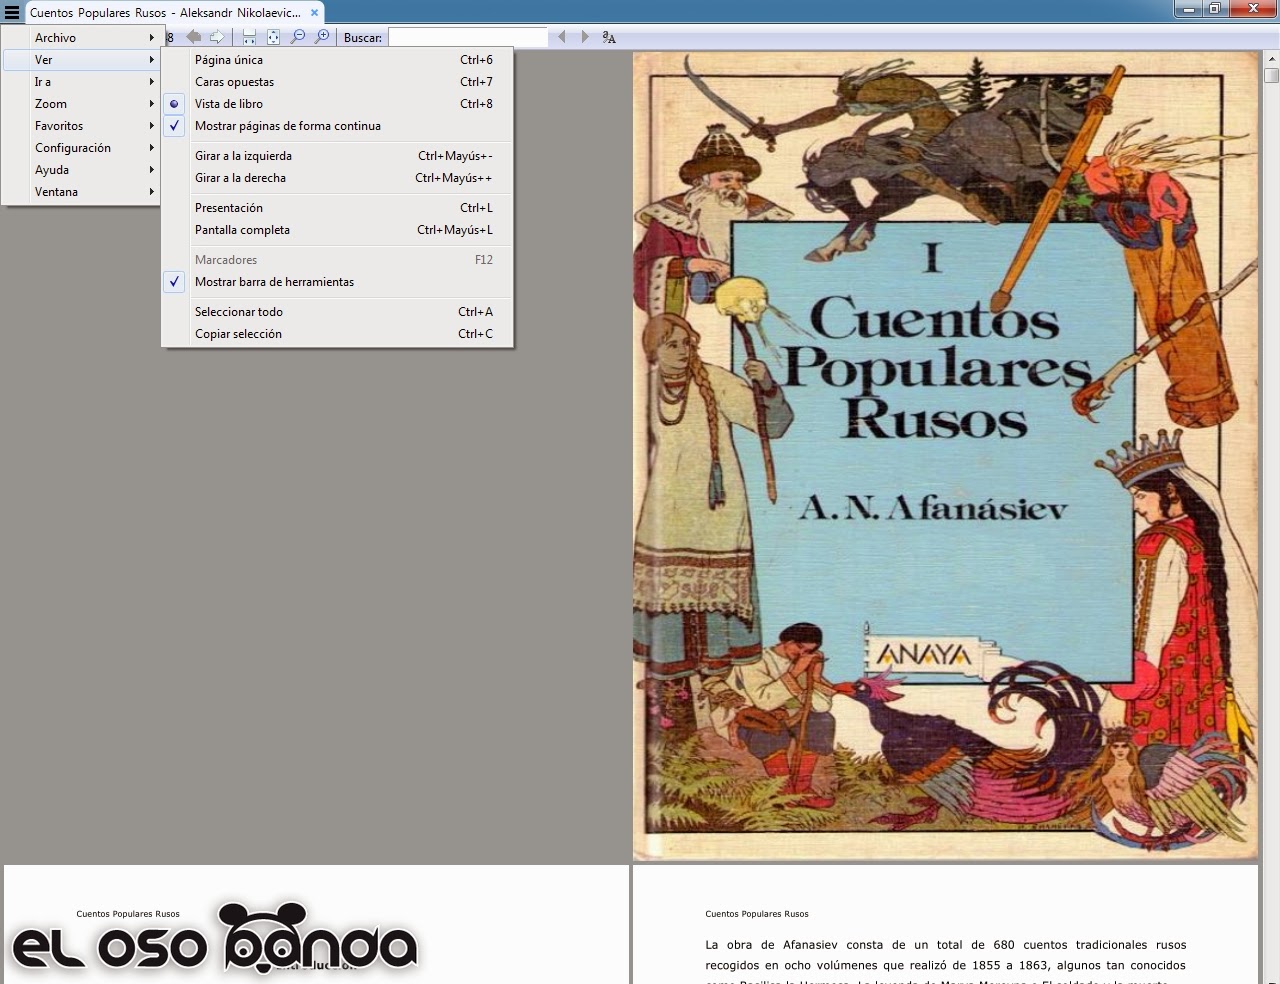Click the zoom out magnifier icon
The width and height of the screenshot is (1280, 984).
pyautogui.click(x=297, y=37)
